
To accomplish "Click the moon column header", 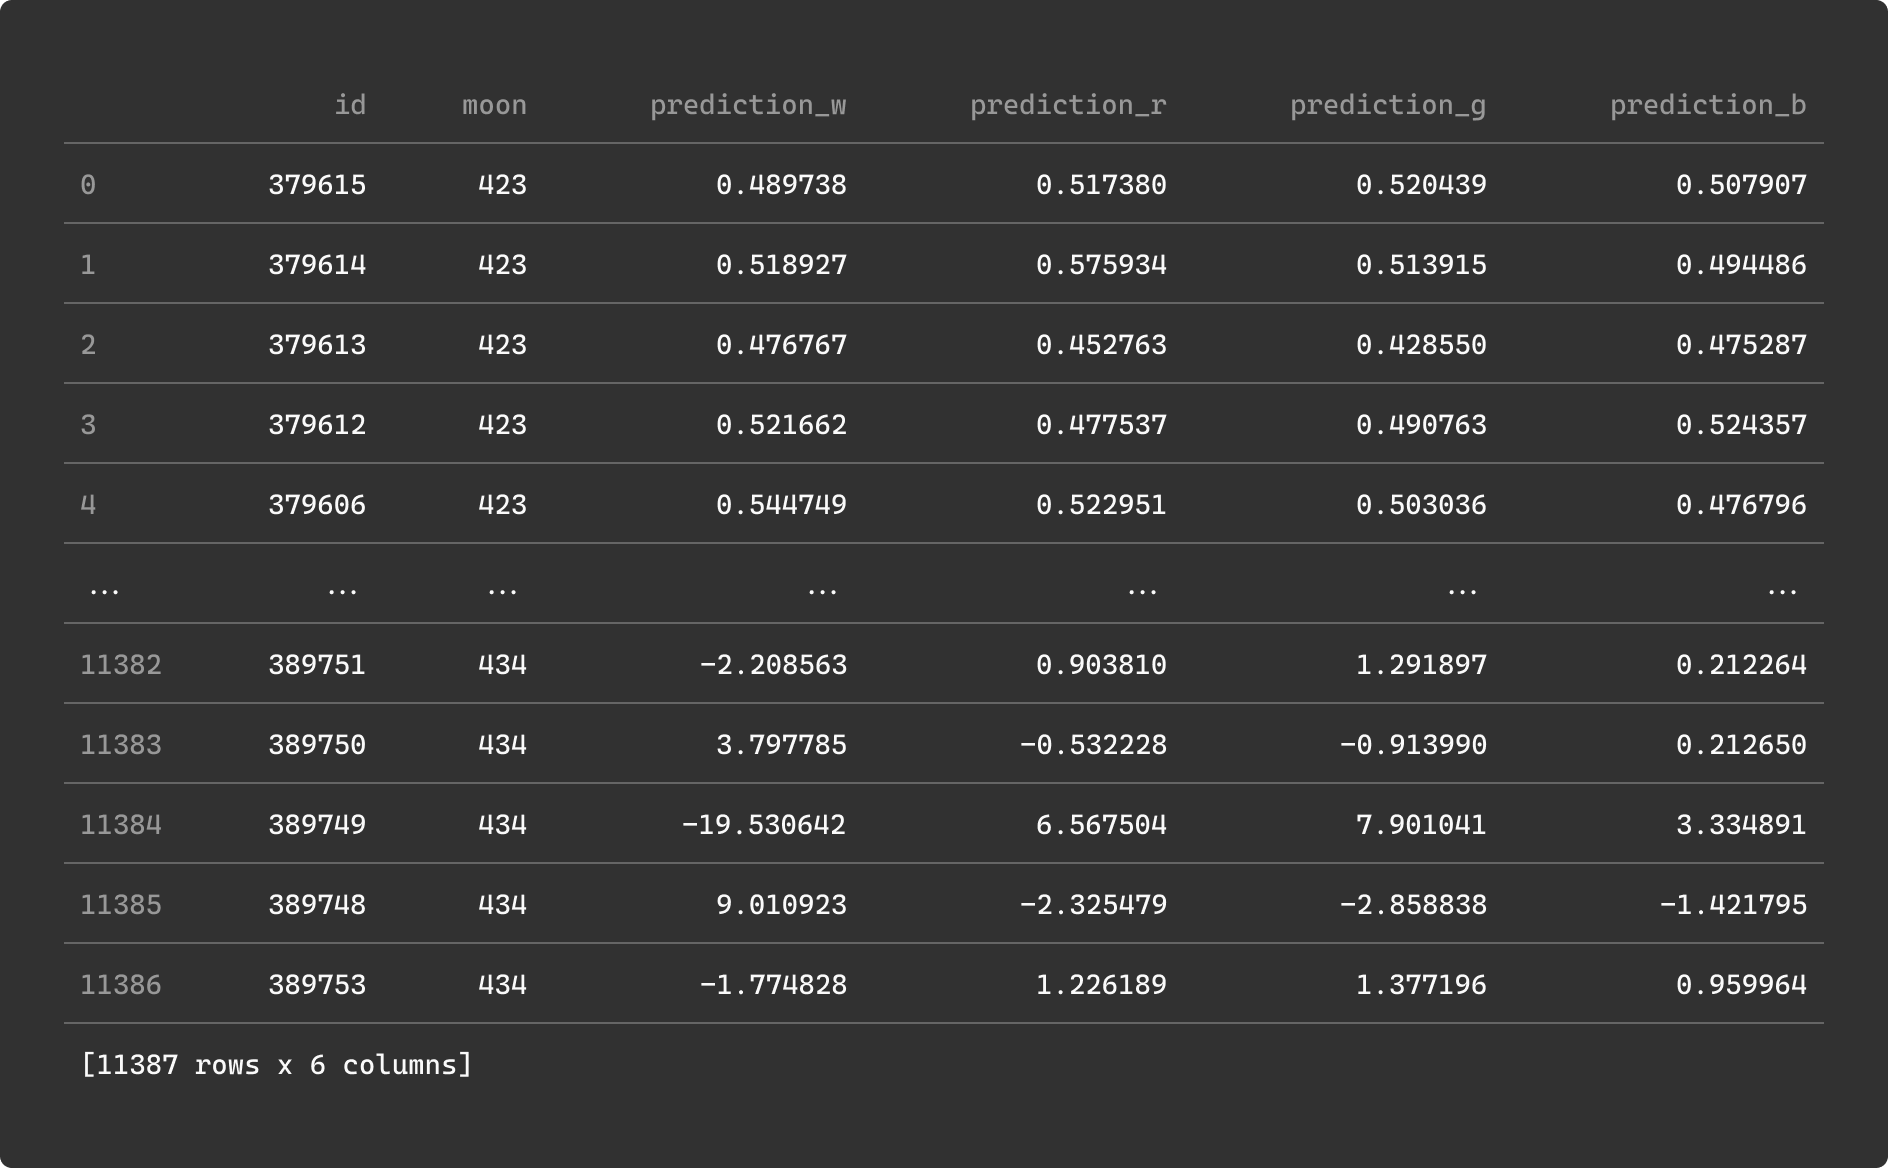I will pyautogui.click(x=494, y=105).
